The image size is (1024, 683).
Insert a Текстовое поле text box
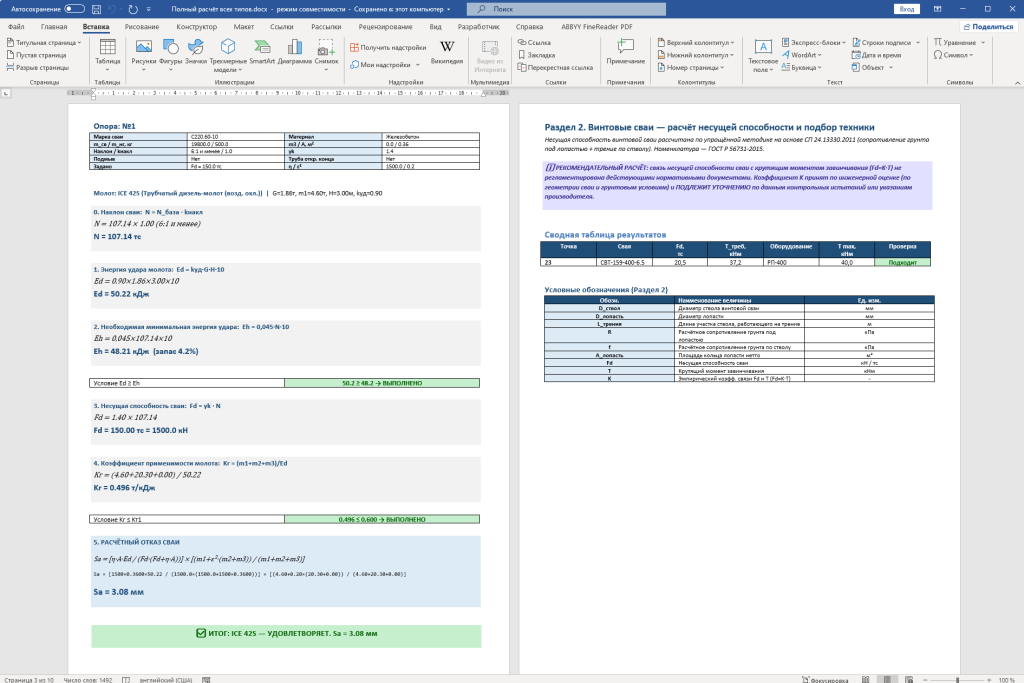click(x=763, y=55)
